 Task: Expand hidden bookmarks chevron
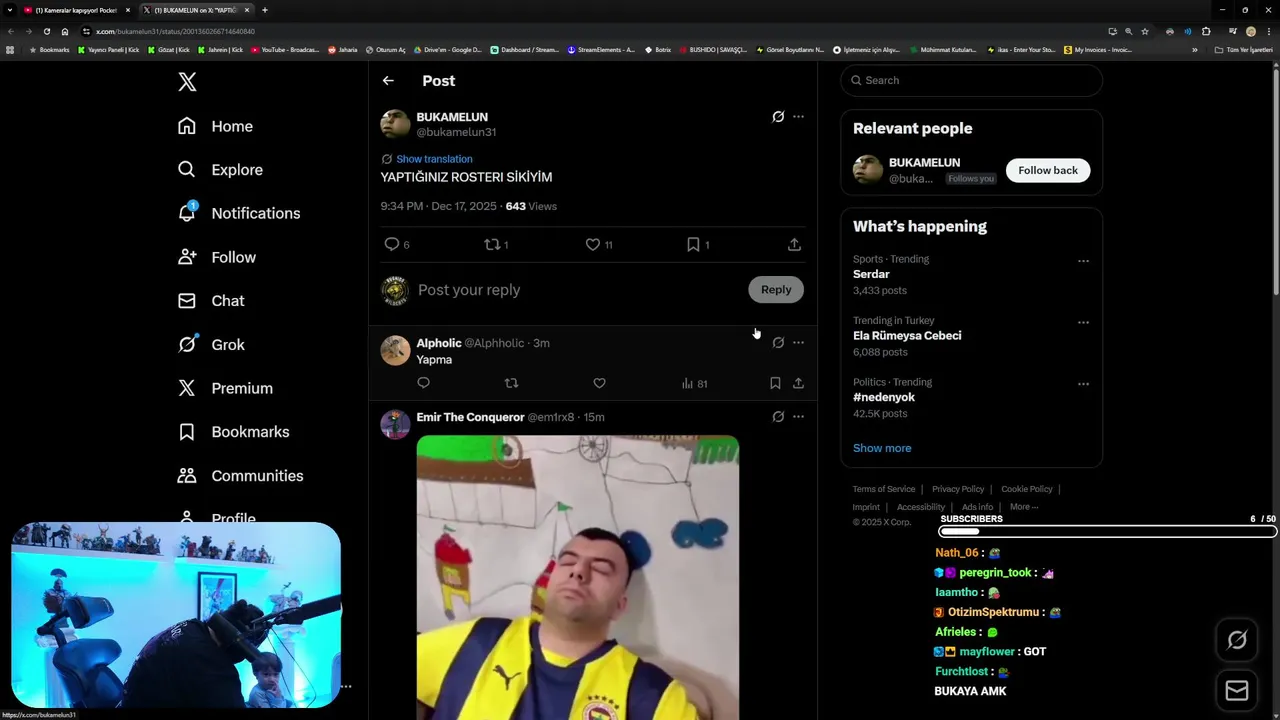[x=1194, y=50]
